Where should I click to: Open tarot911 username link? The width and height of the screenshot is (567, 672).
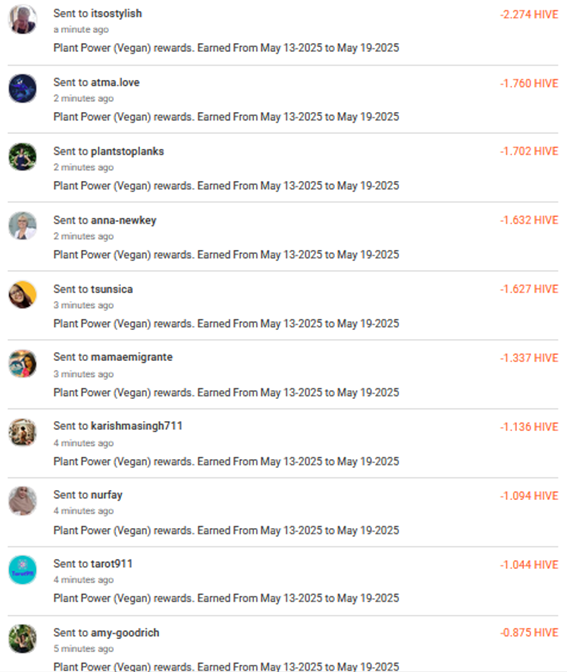pos(112,564)
